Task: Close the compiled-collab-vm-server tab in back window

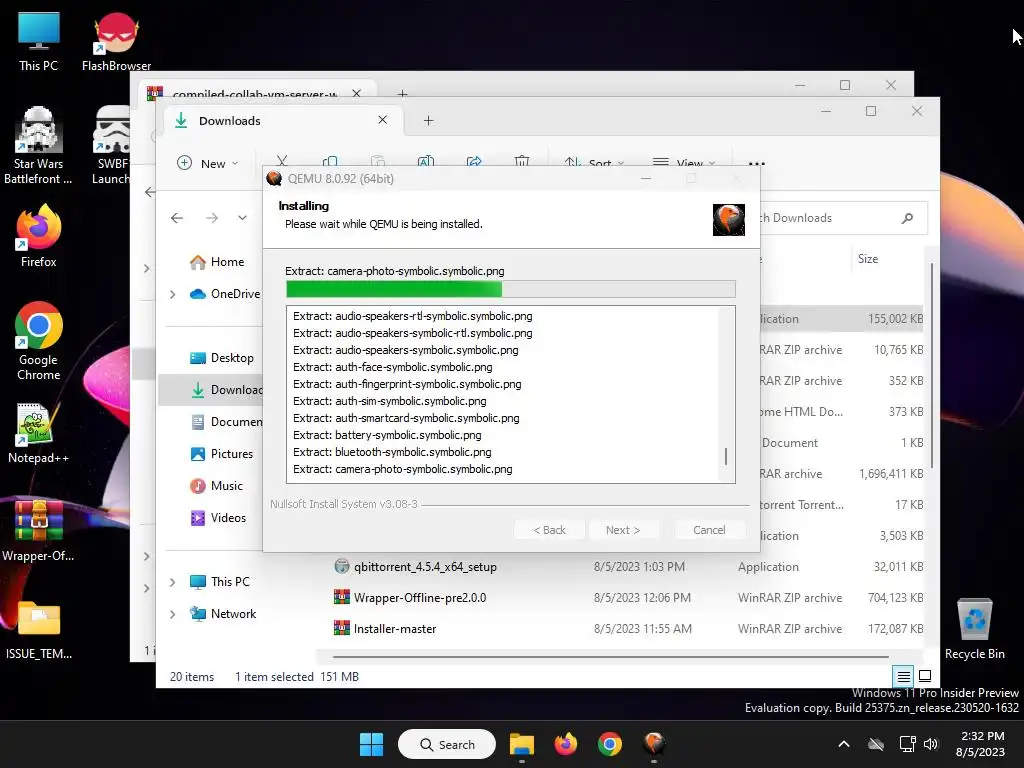Action: [x=357, y=93]
